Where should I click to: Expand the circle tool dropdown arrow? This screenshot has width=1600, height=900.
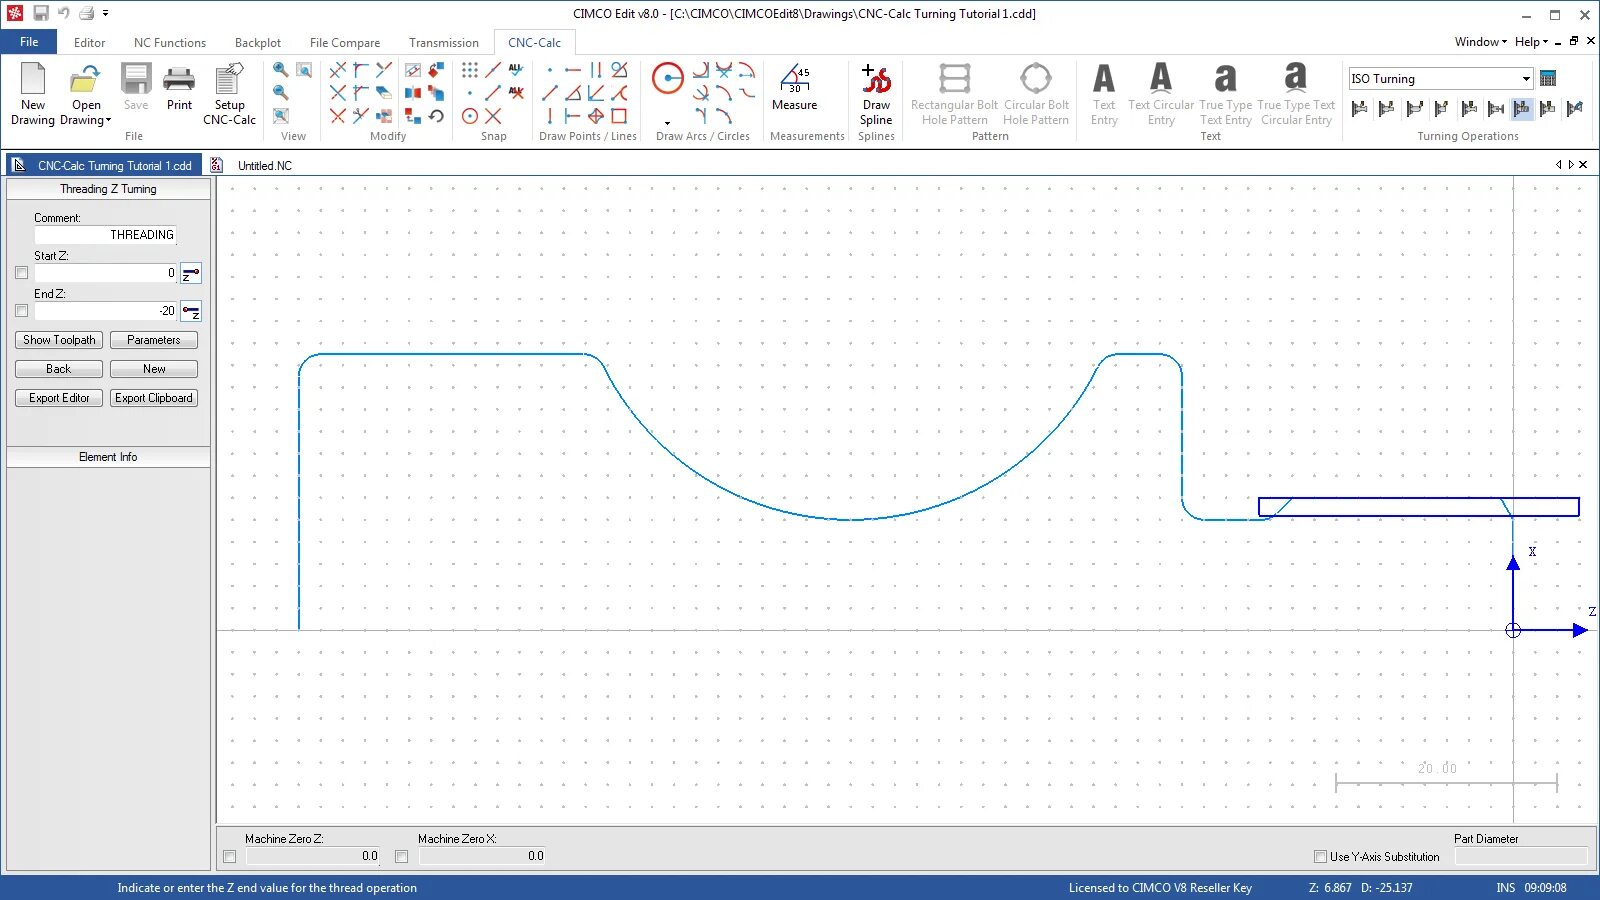667,124
